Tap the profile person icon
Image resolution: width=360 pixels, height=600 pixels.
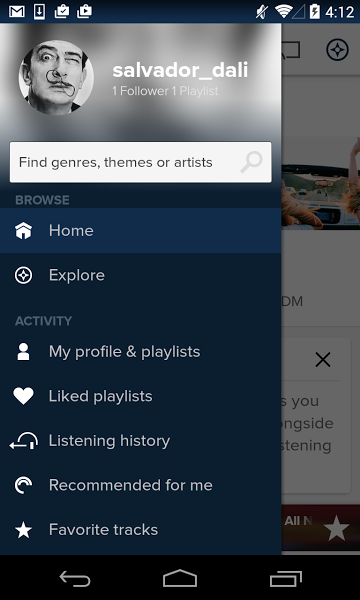(23, 352)
